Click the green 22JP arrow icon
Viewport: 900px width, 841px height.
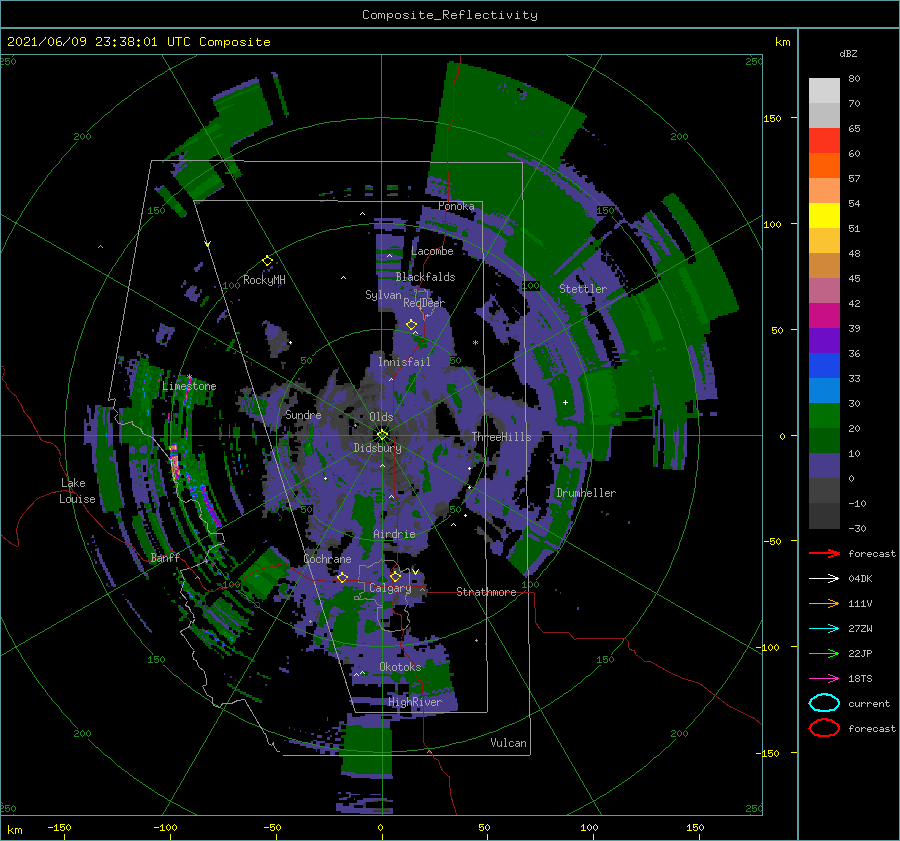click(824, 653)
